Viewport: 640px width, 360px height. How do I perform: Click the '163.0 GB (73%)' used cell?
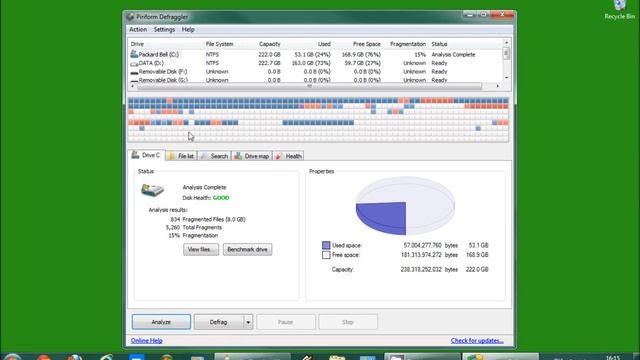311,63
